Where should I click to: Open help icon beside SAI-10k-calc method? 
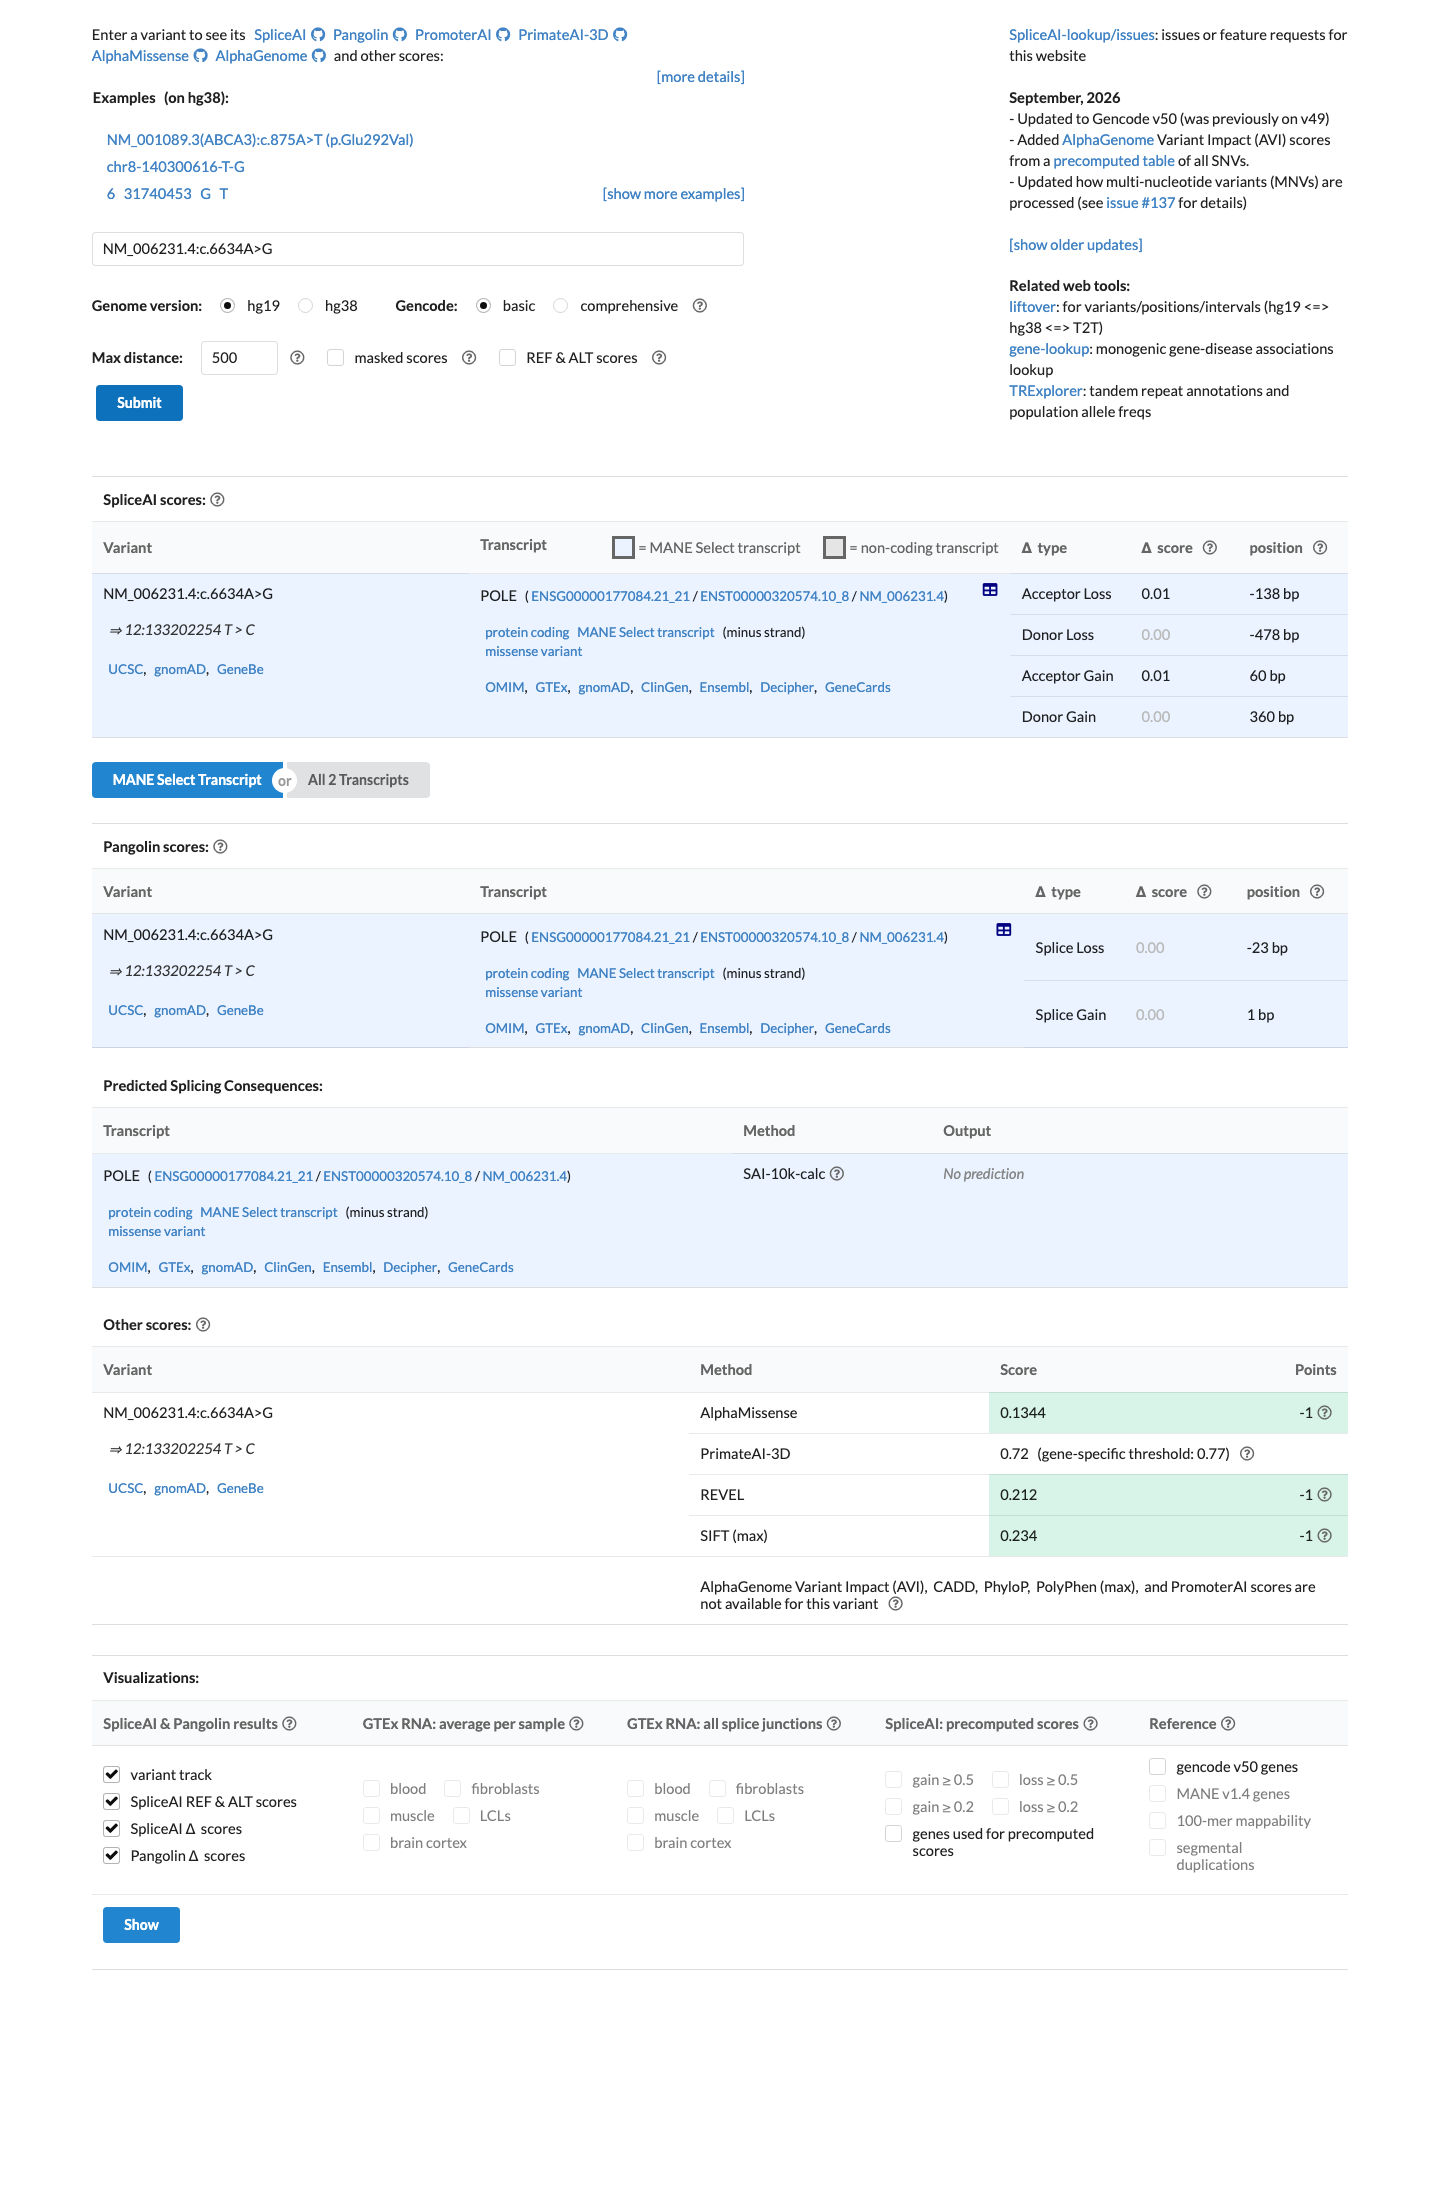(837, 1174)
